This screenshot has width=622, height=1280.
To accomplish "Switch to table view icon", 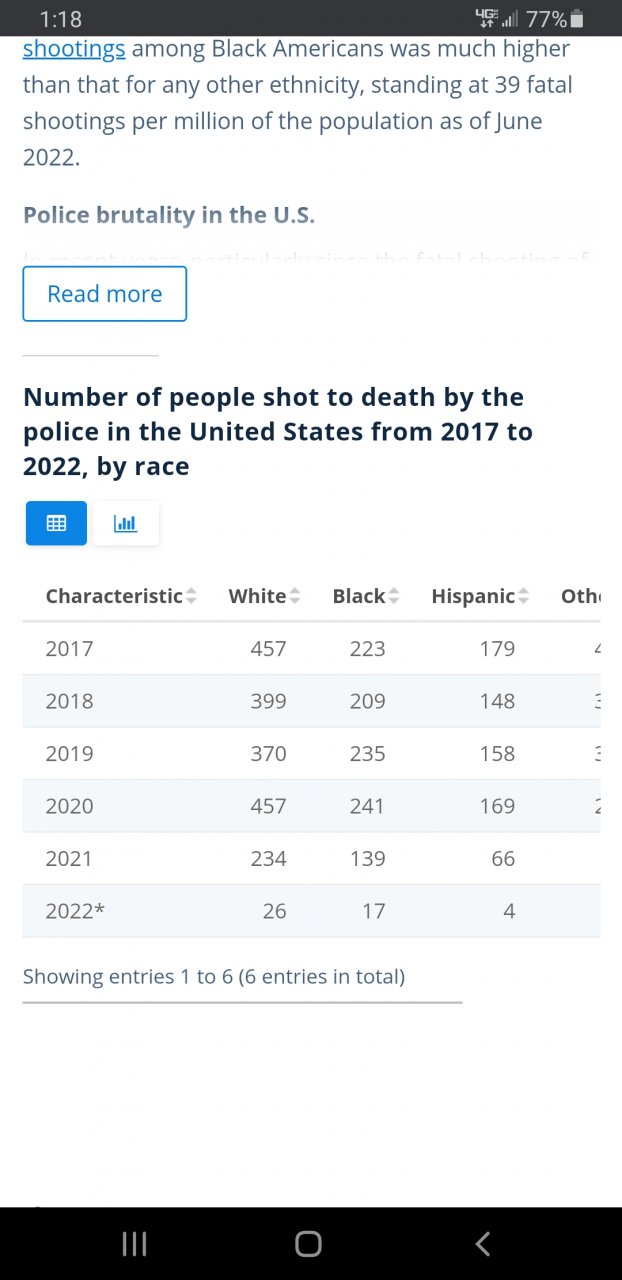I will (56, 523).
